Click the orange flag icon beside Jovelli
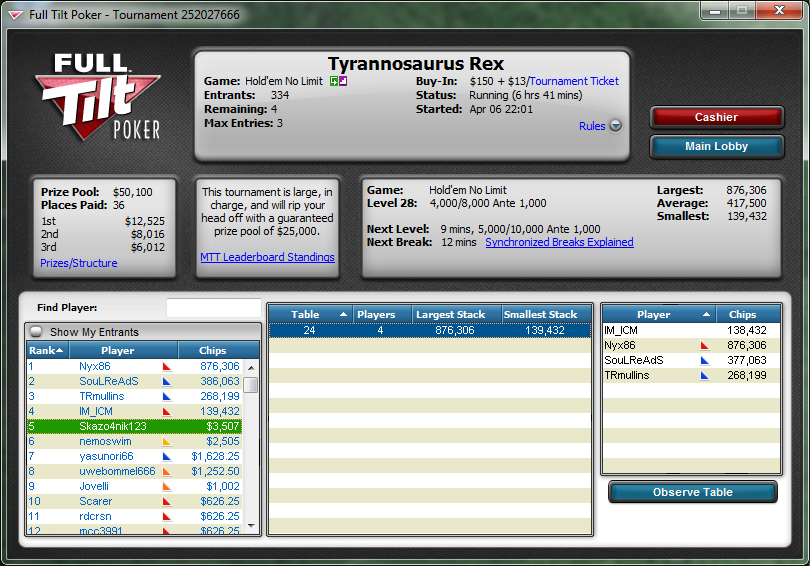This screenshot has width=810, height=566. 167,486
